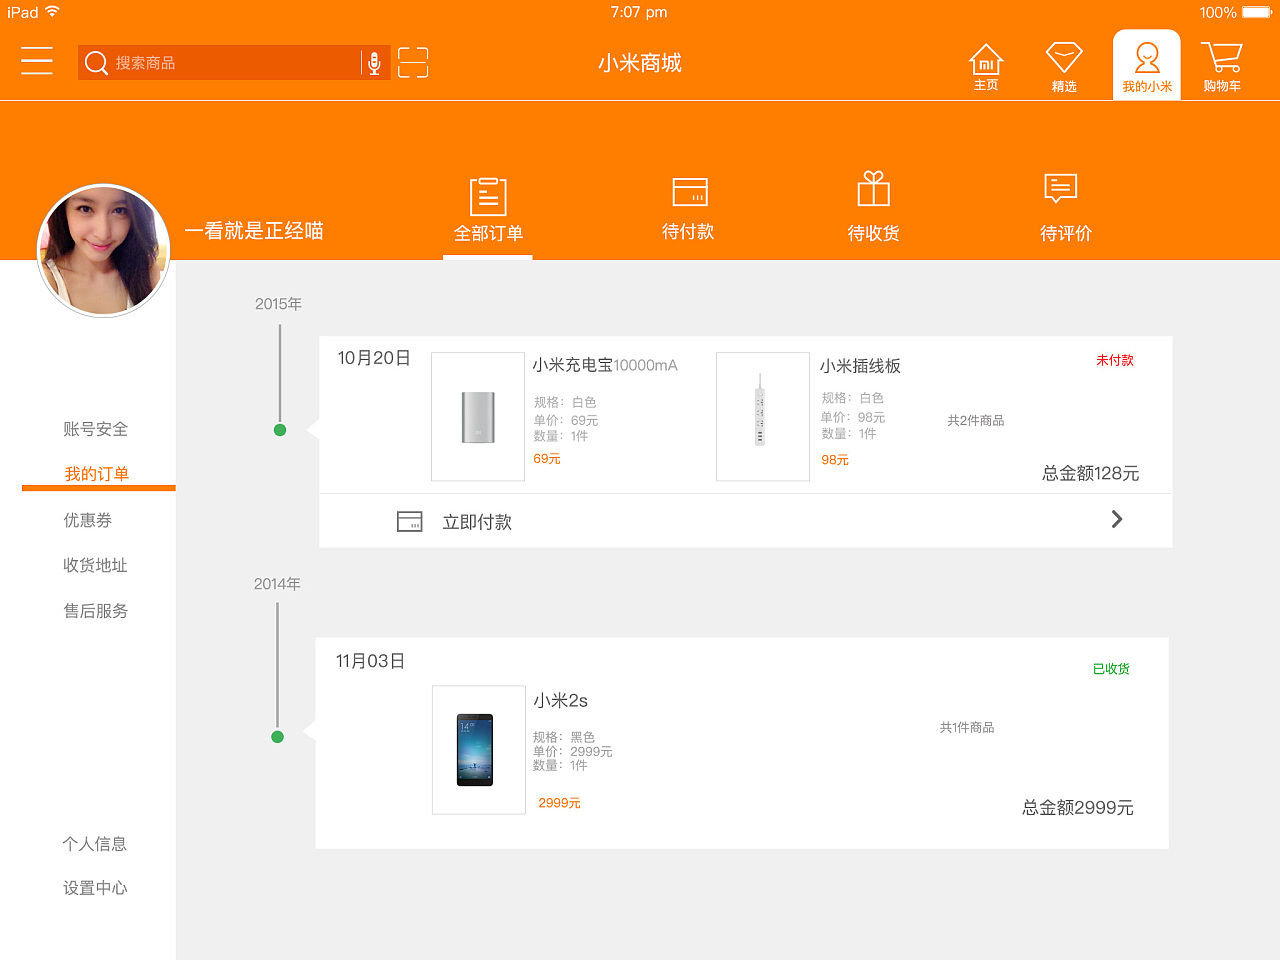This screenshot has height=960, width=1280.
Task: Click 共1件商品 item count
Action: point(967,728)
